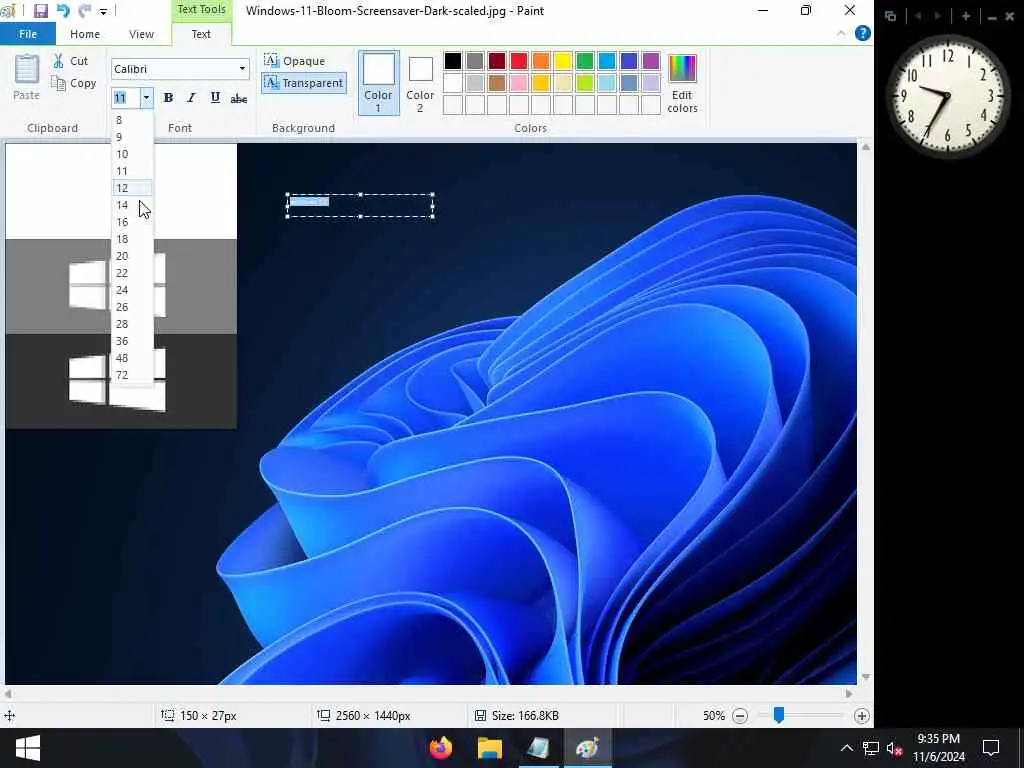Toggle Bold formatting

(168, 98)
